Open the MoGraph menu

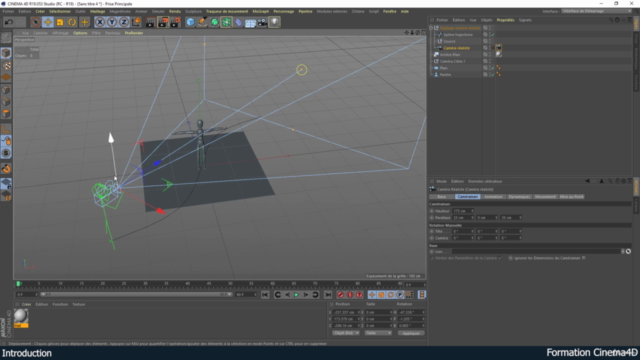tap(261, 11)
